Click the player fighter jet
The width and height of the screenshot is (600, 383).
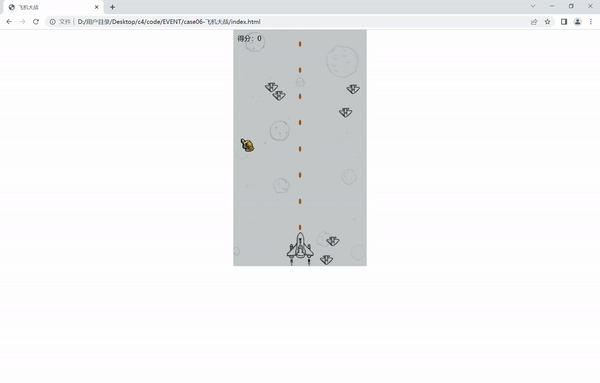[x=300, y=249]
